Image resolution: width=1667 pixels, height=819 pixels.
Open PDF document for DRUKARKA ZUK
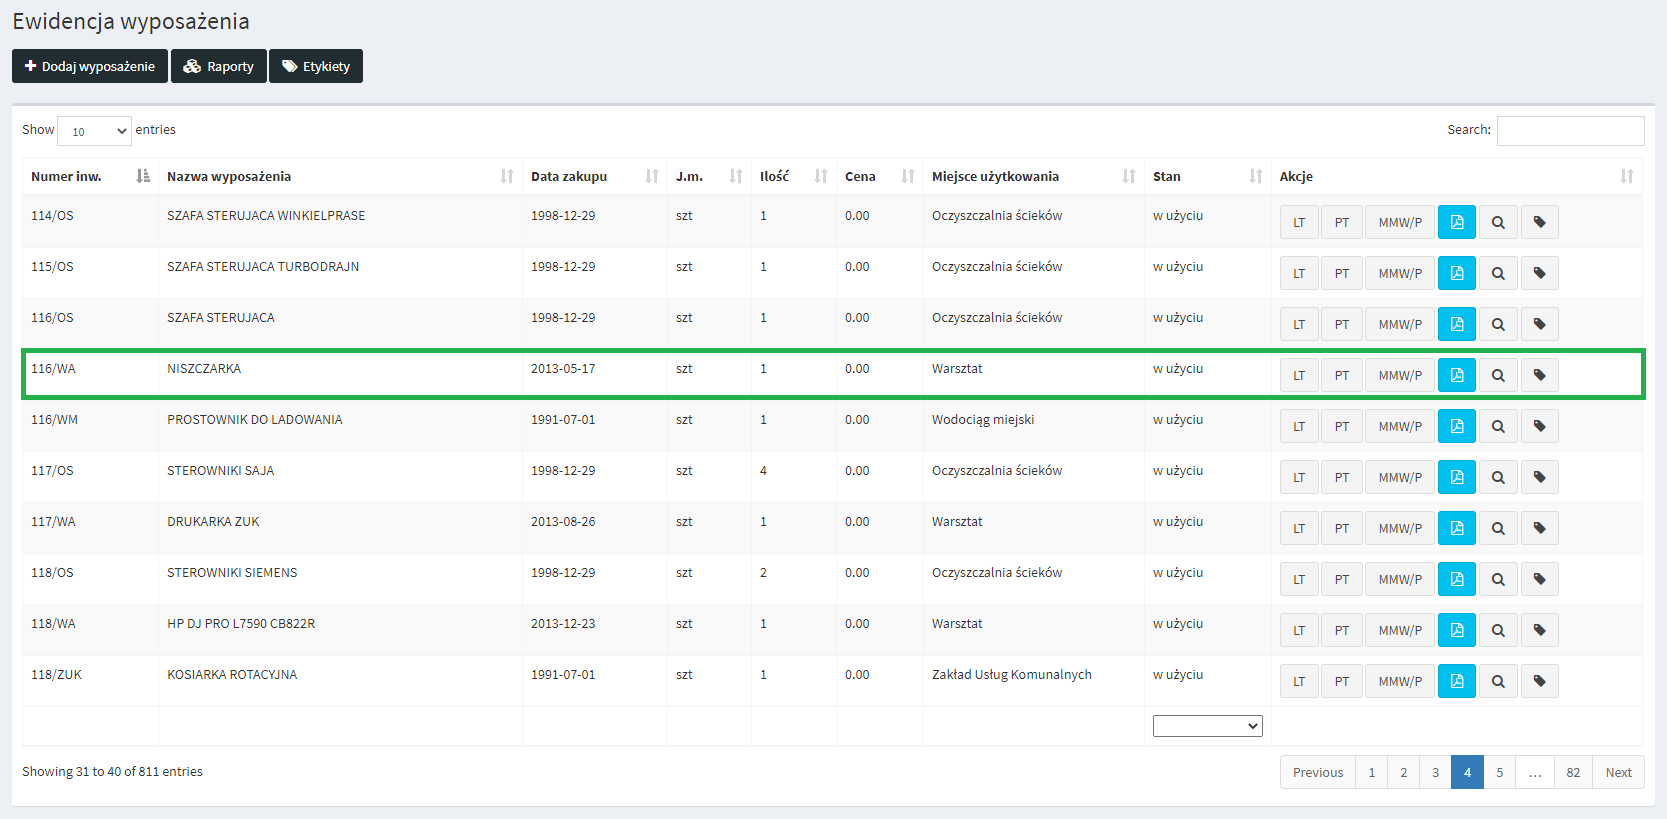(x=1456, y=528)
